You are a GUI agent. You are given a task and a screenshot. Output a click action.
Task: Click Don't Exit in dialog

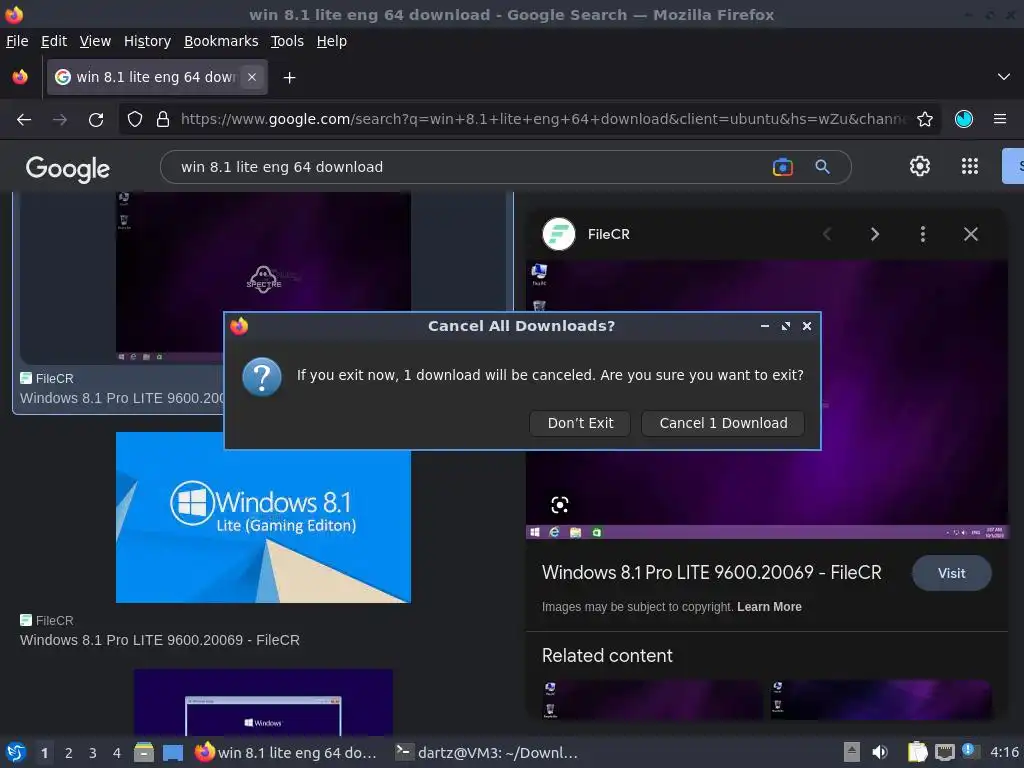point(580,423)
